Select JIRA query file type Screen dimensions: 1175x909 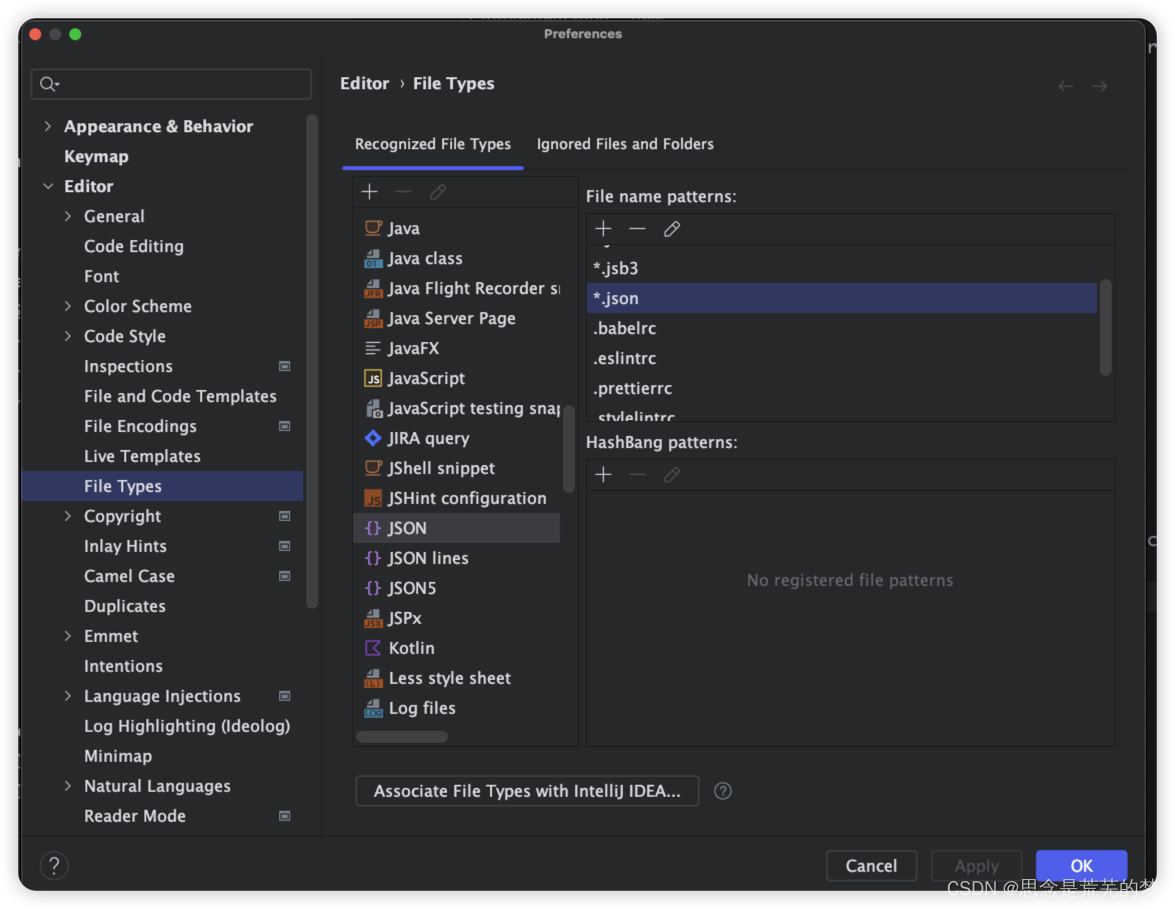click(428, 438)
